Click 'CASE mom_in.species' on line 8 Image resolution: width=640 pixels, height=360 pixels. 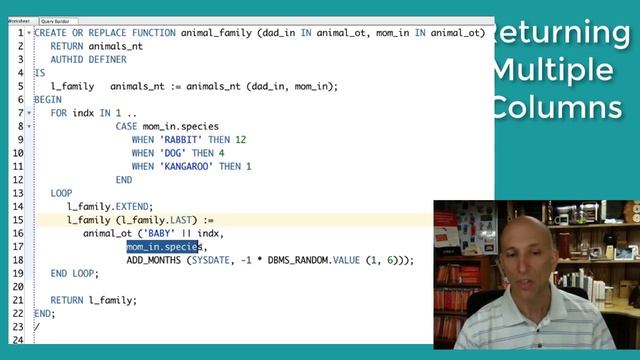pyautogui.click(x=167, y=127)
